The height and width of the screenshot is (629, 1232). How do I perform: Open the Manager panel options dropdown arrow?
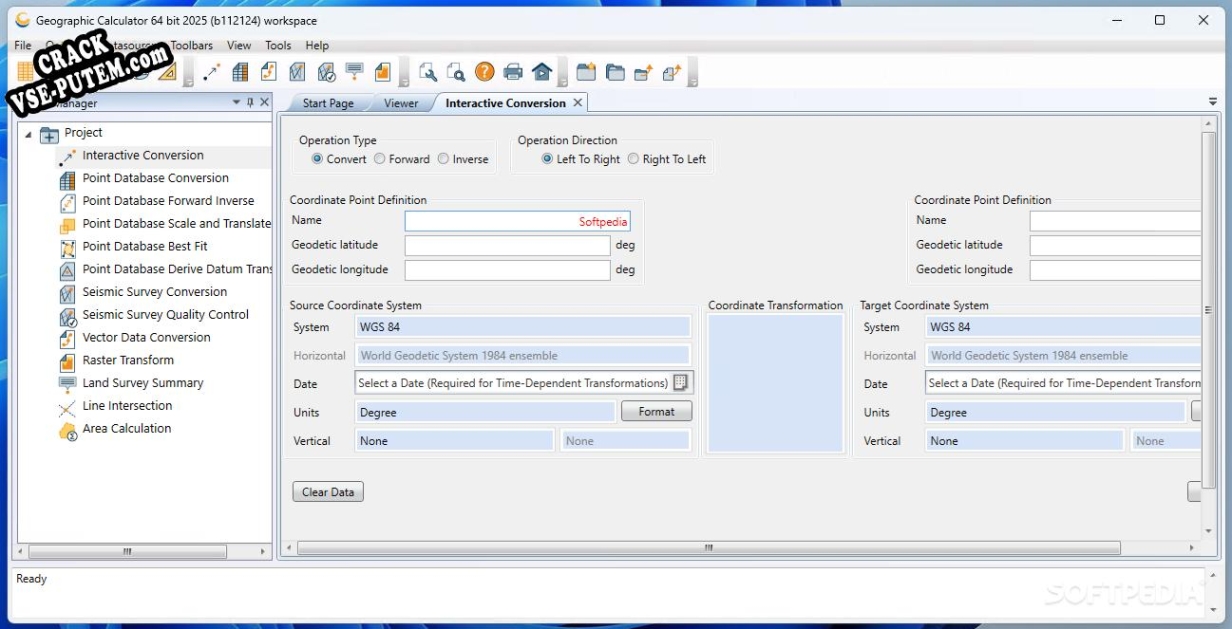(x=237, y=102)
